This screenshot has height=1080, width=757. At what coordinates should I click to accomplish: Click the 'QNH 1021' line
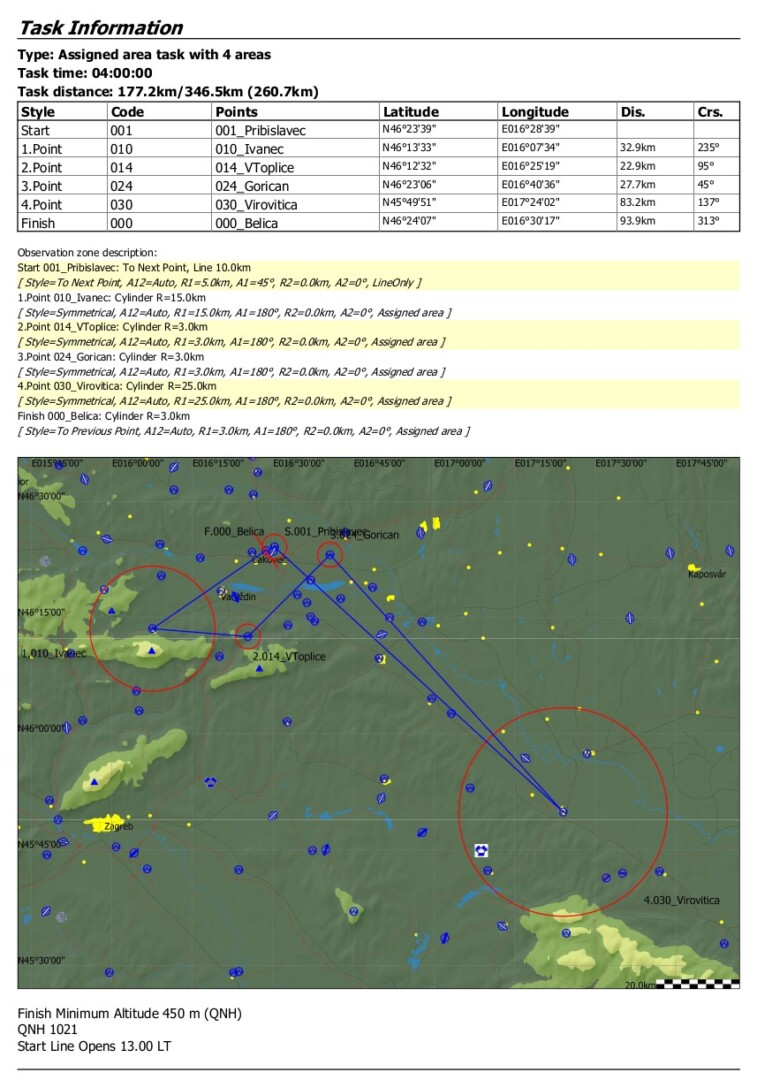click(48, 1030)
